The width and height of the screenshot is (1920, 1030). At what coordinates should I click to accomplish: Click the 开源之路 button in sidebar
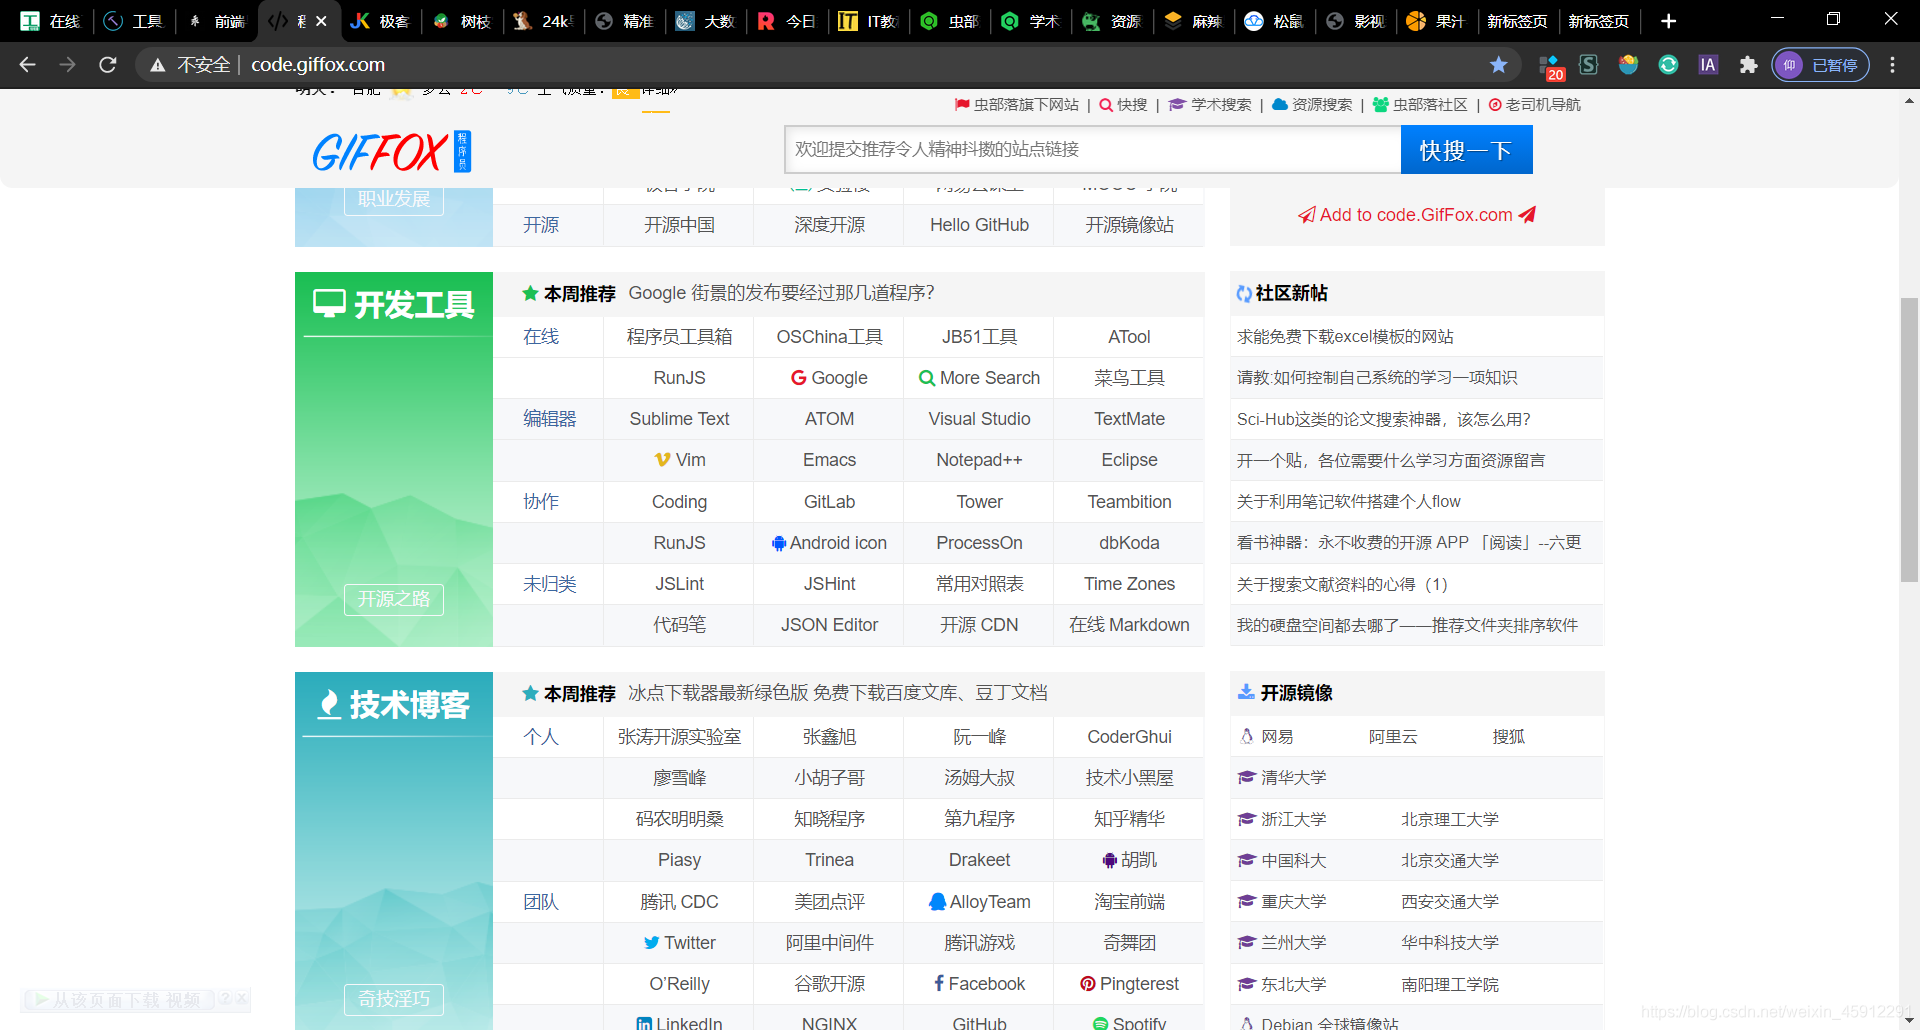point(394,599)
